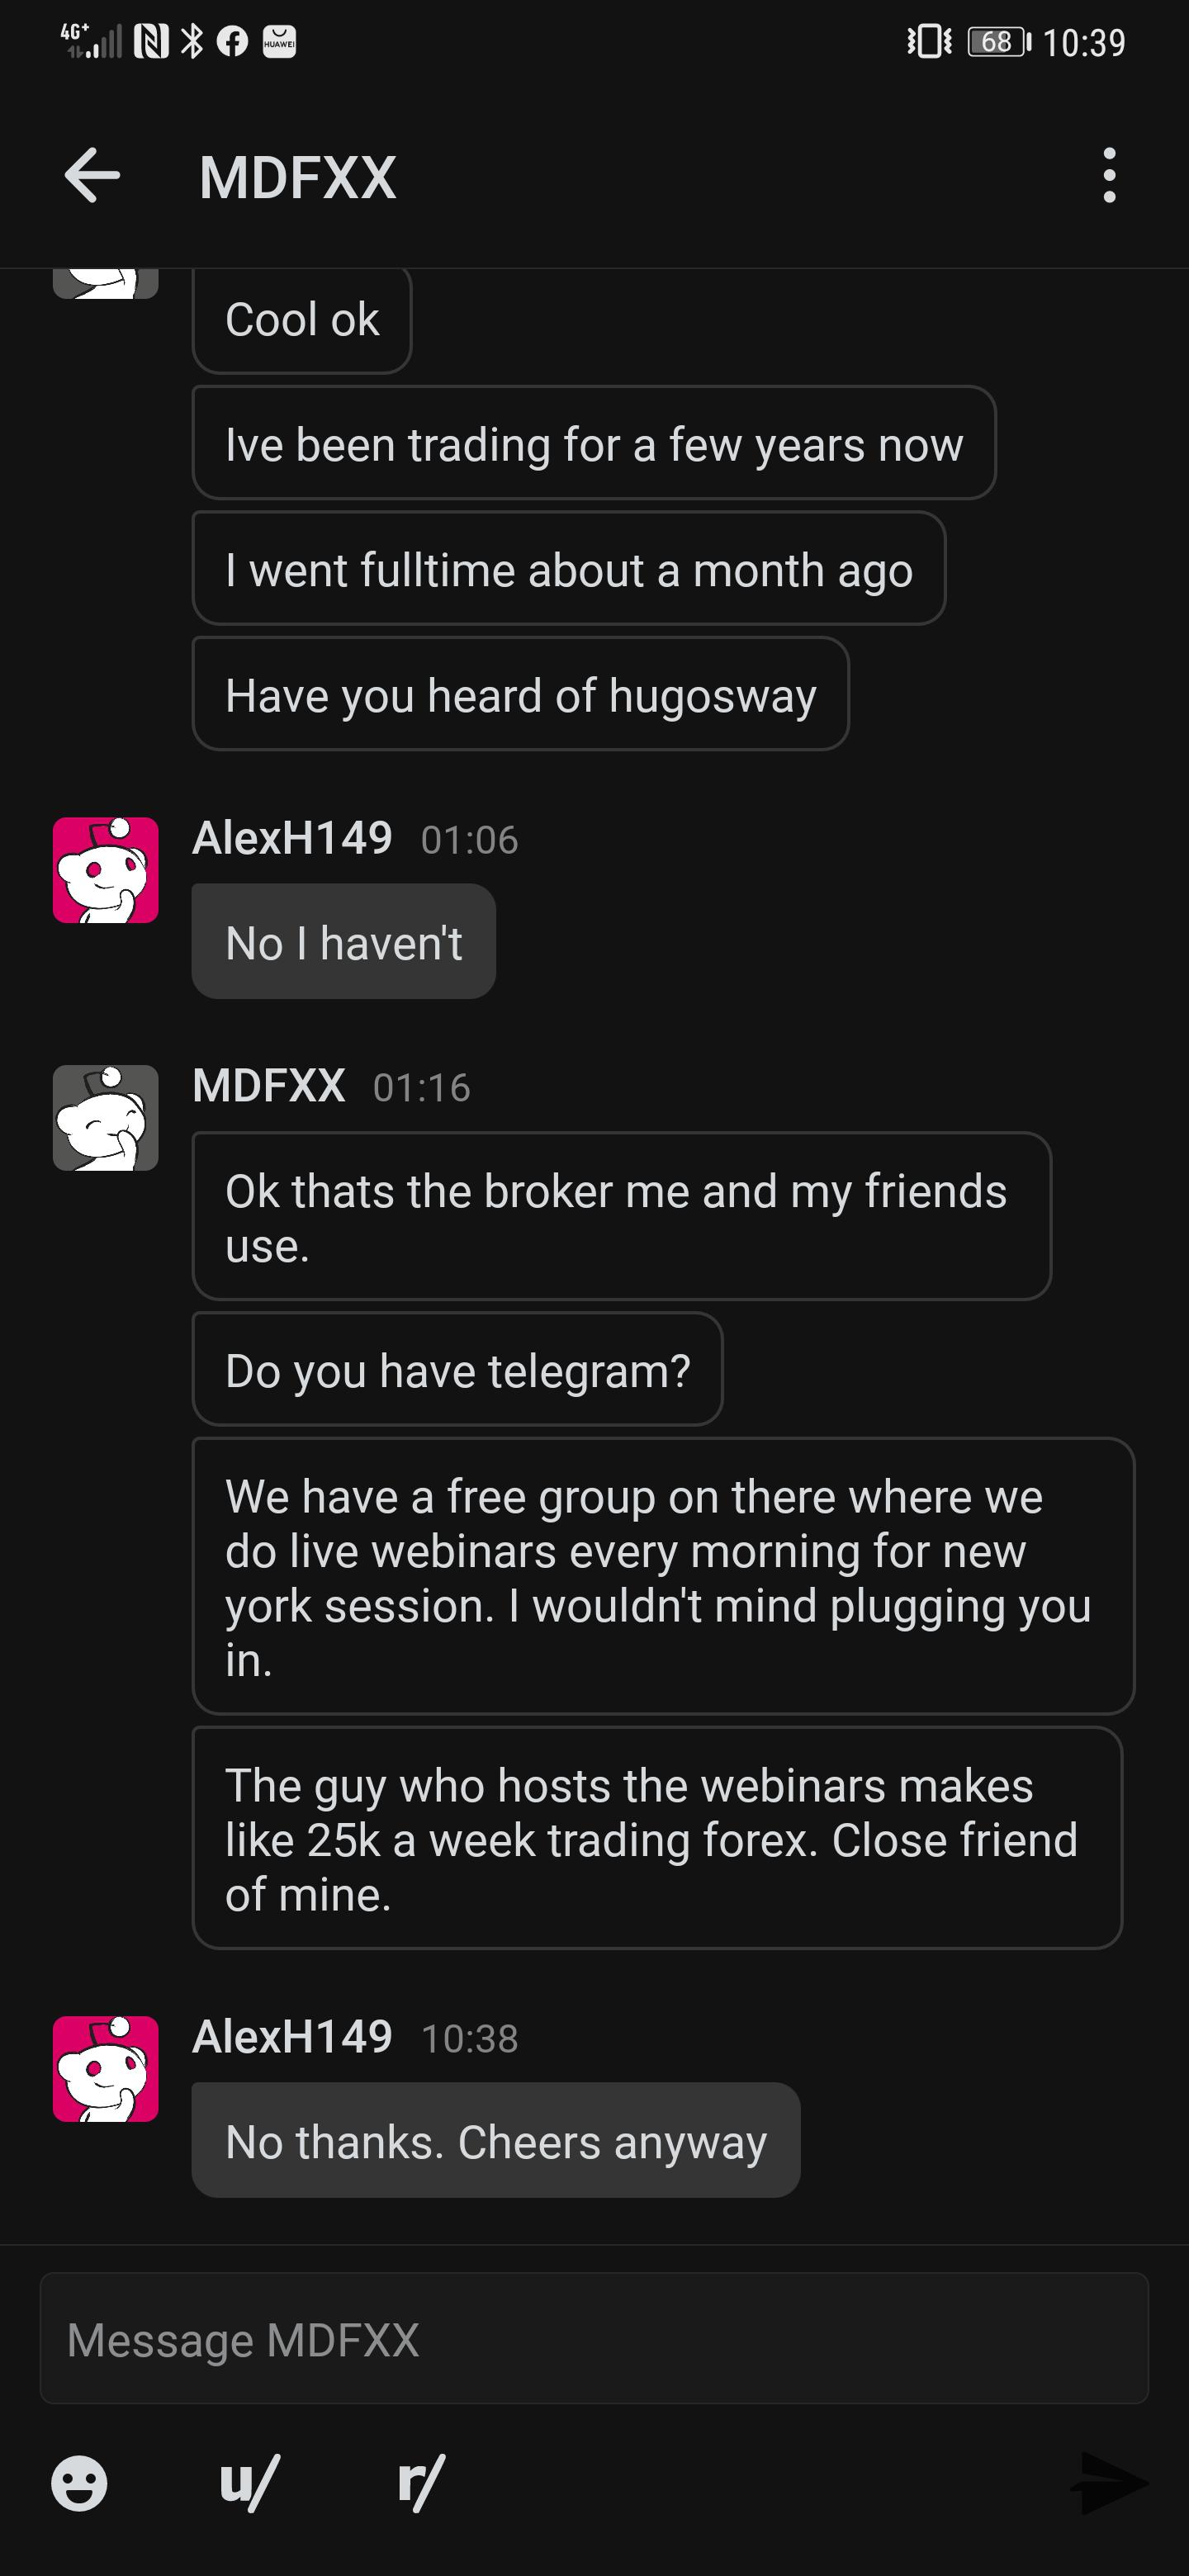The width and height of the screenshot is (1189, 2576).
Task: Select the "Do you have telegram?" message
Action: pyautogui.click(x=457, y=1369)
